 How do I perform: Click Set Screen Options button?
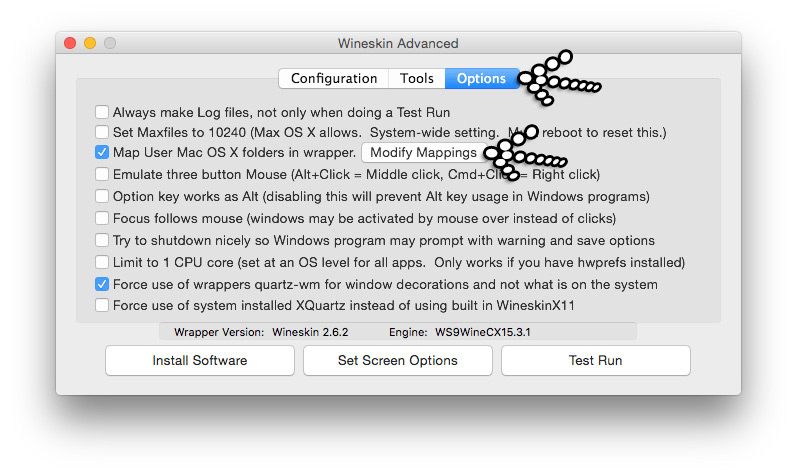click(x=397, y=360)
